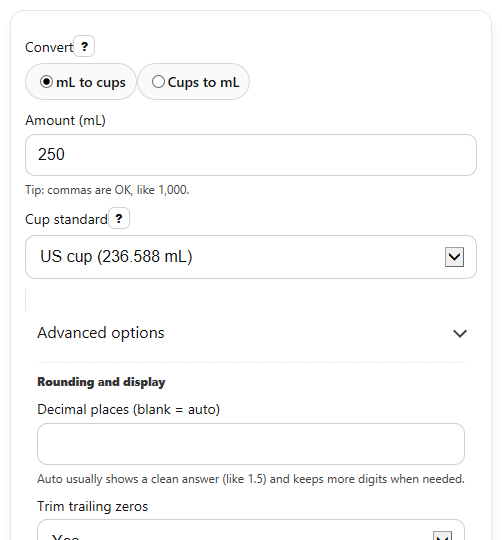Open the Cup standard dropdown
This screenshot has height=540, width=502.
(251, 257)
